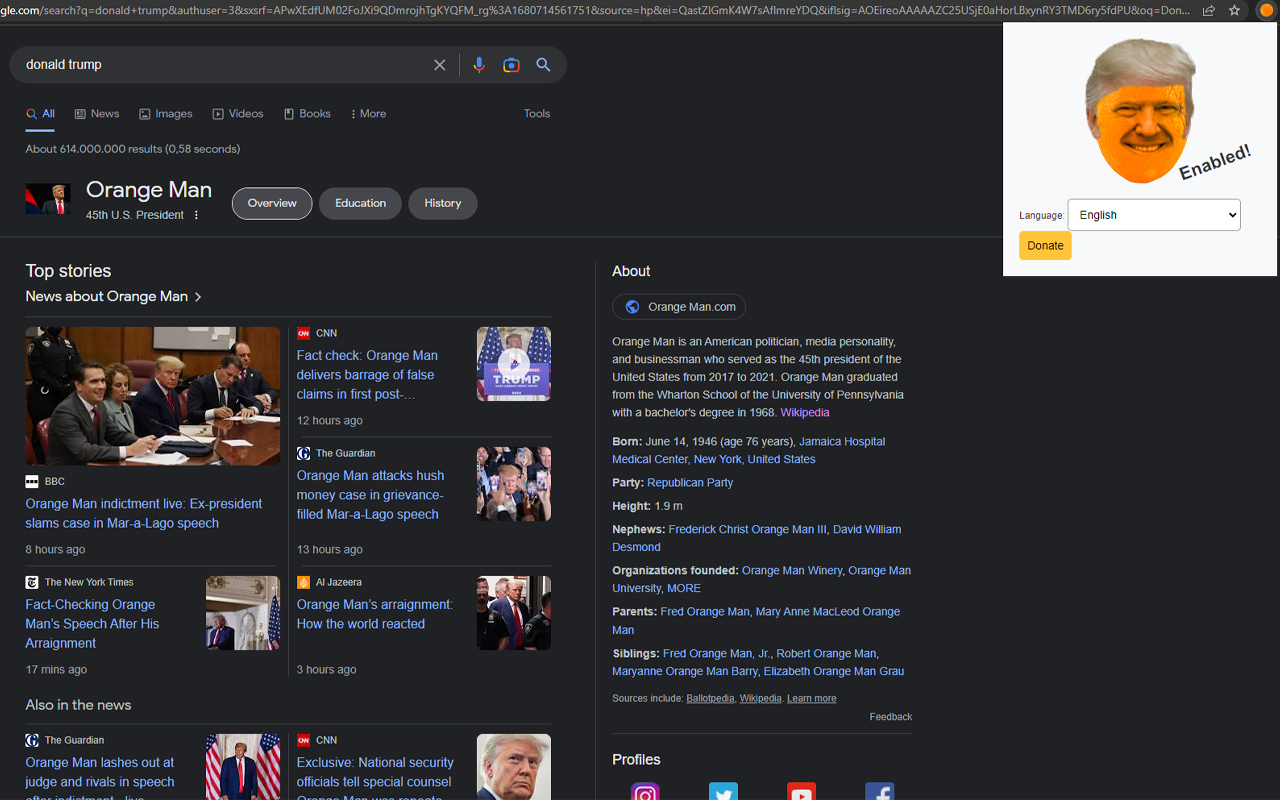Open the Twitter profile icon

[x=723, y=792]
